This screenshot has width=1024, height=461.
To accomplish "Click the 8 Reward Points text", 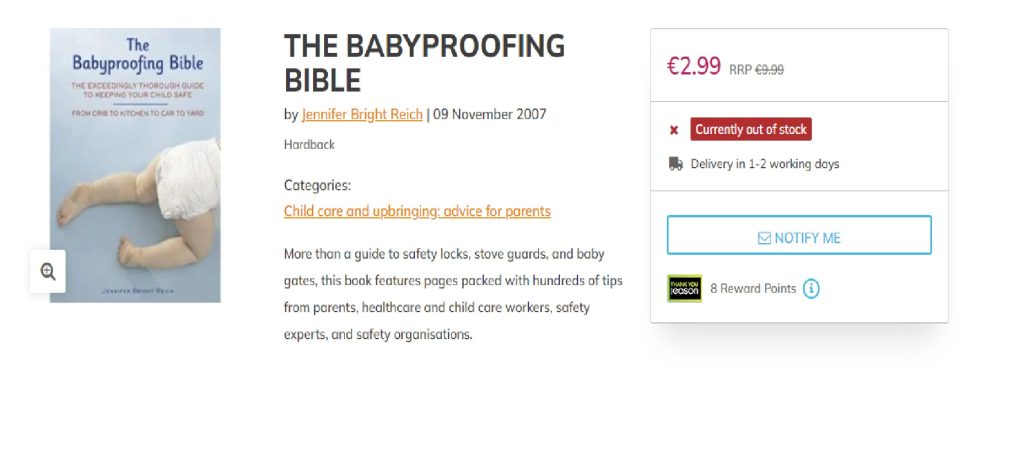I will pyautogui.click(x=753, y=289).
